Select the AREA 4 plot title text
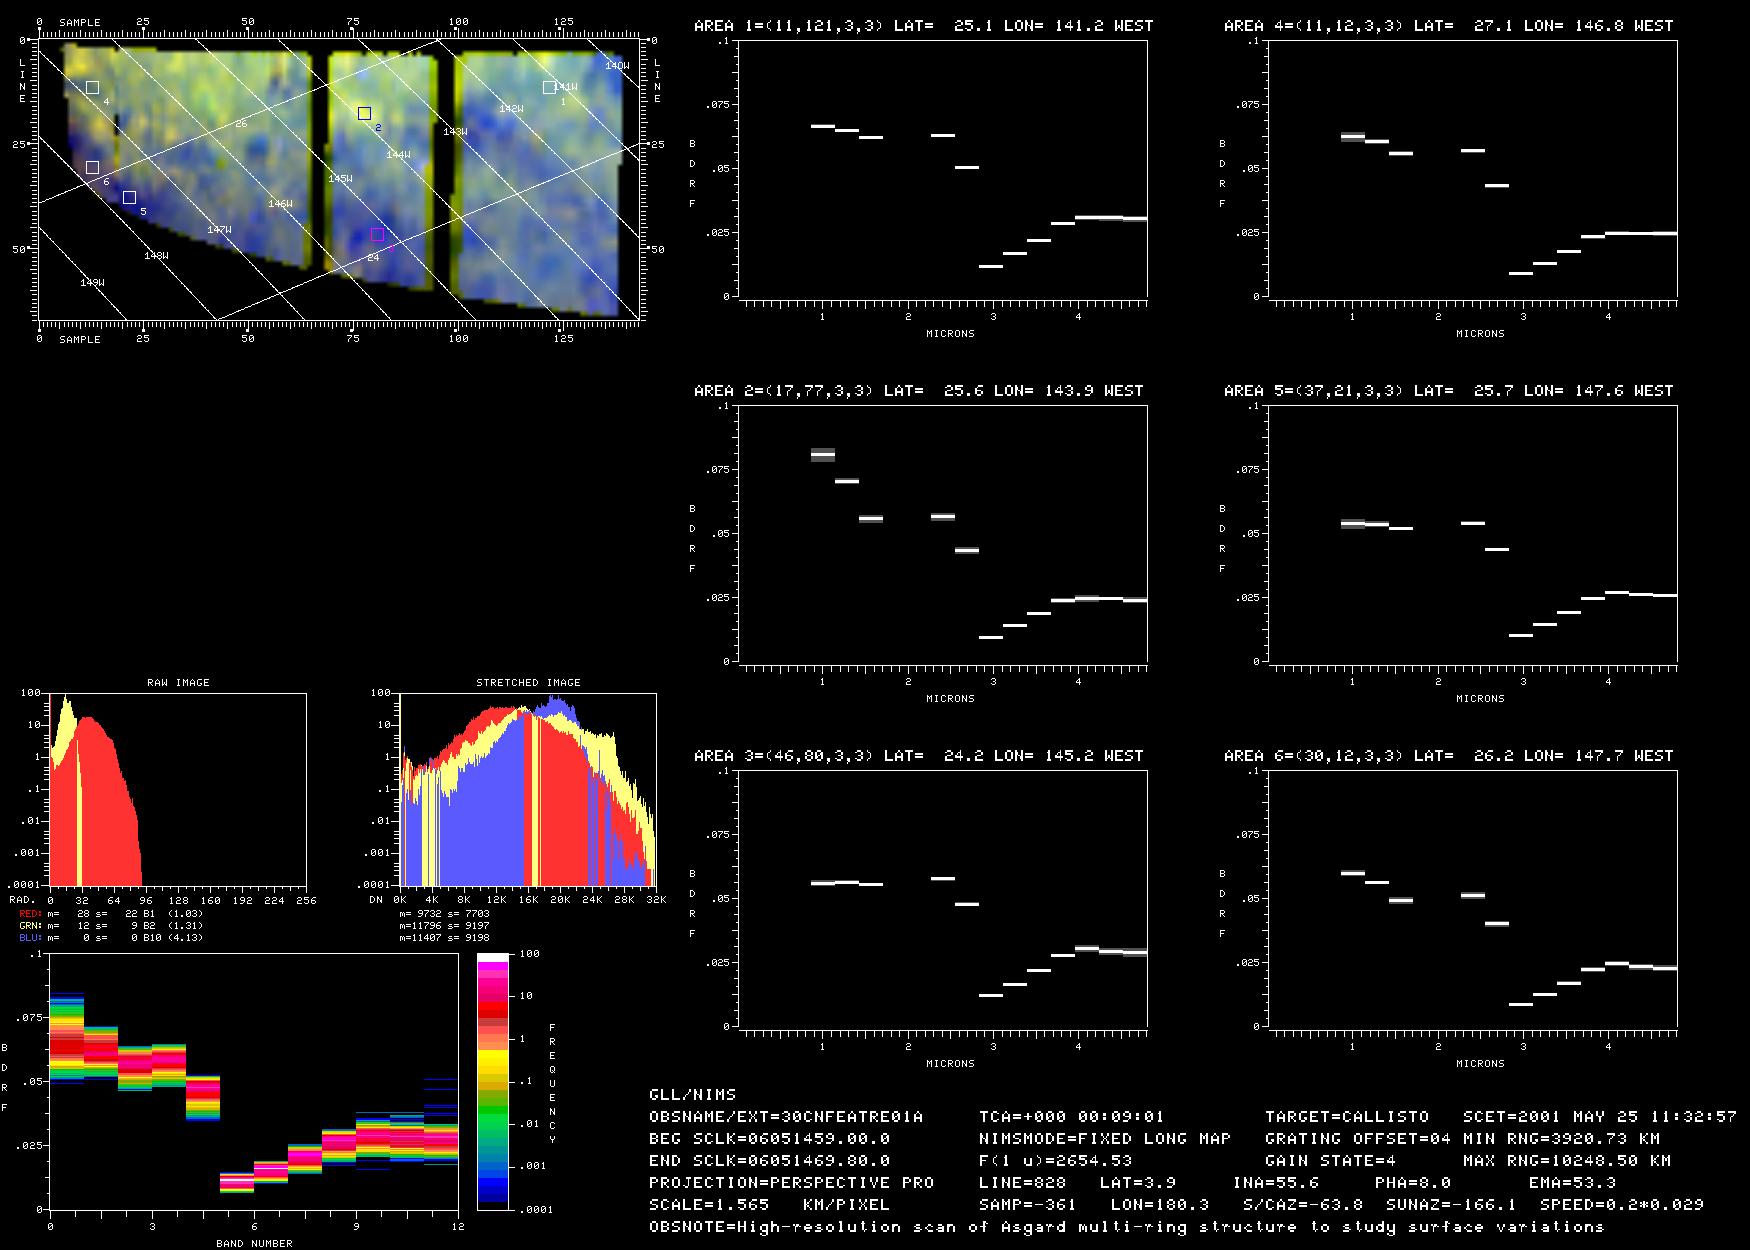Screen dimensions: 1750x1250 1449,26
